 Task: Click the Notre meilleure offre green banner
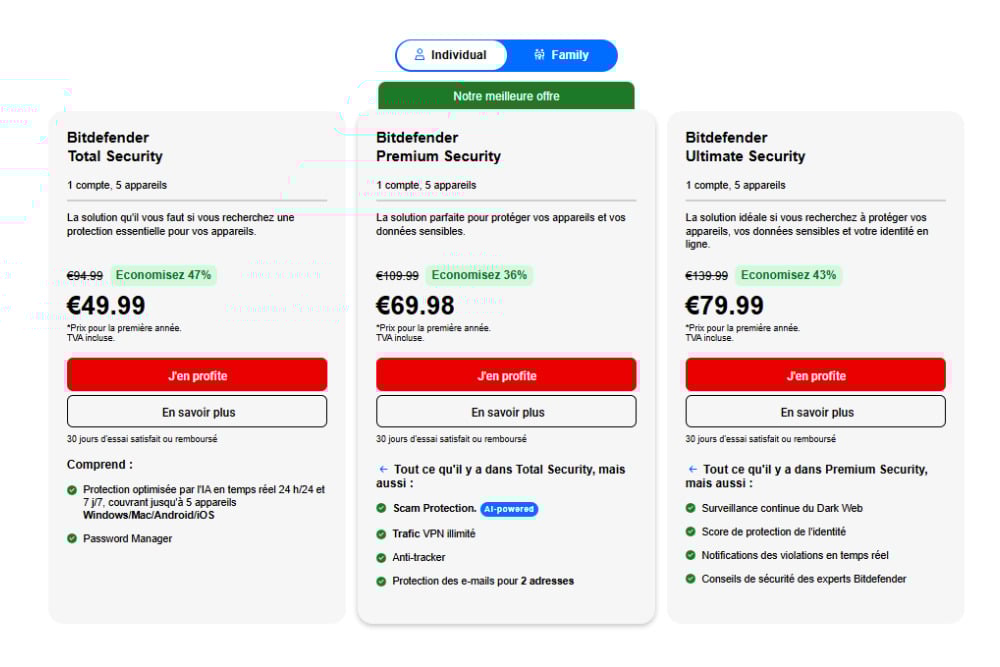pyautogui.click(x=506, y=96)
